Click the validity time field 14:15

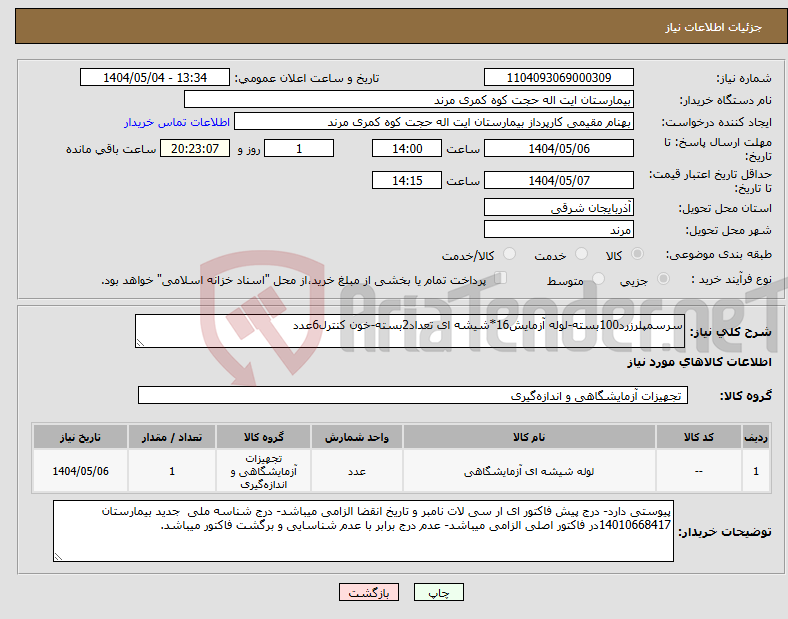(x=407, y=180)
